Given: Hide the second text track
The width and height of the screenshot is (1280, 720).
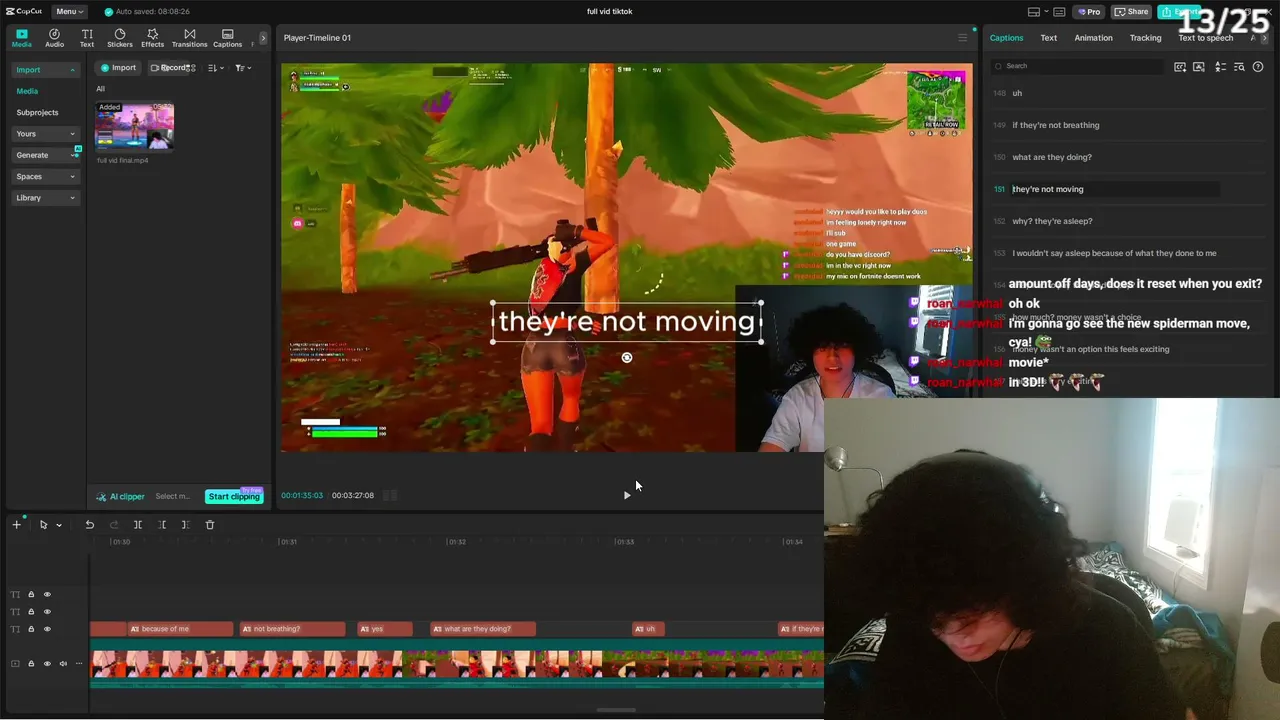Looking at the screenshot, I should coord(47,611).
